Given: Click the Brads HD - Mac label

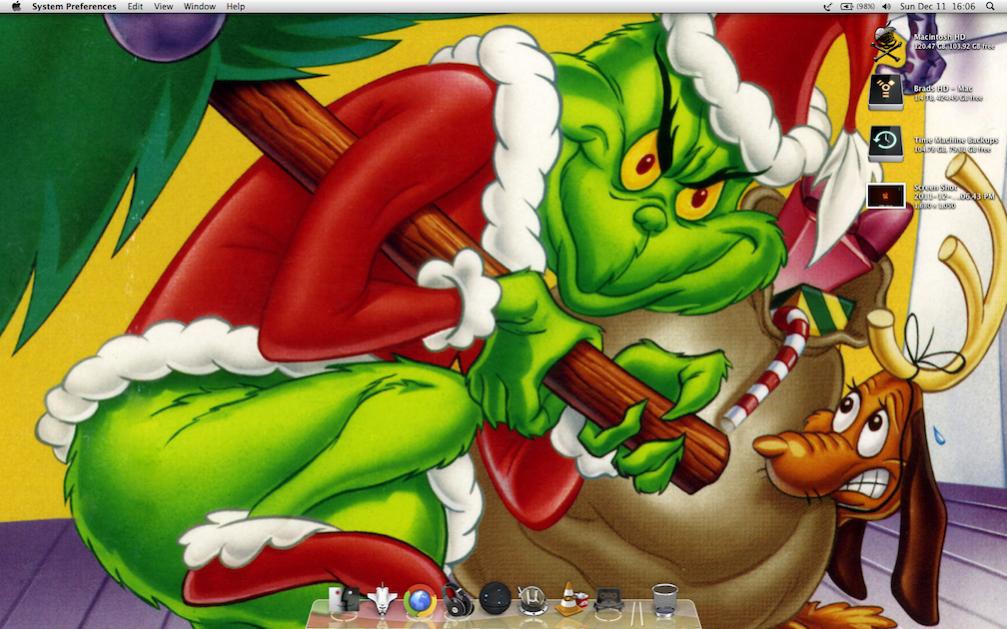Looking at the screenshot, I should 943,89.
